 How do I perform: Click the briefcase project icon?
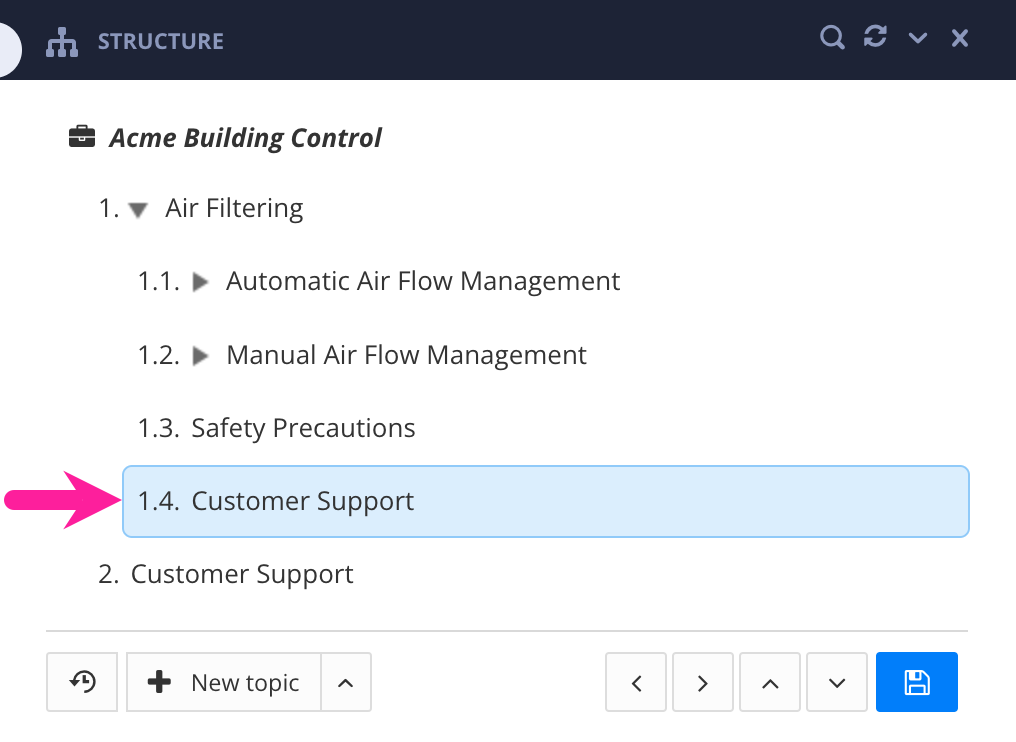82,137
